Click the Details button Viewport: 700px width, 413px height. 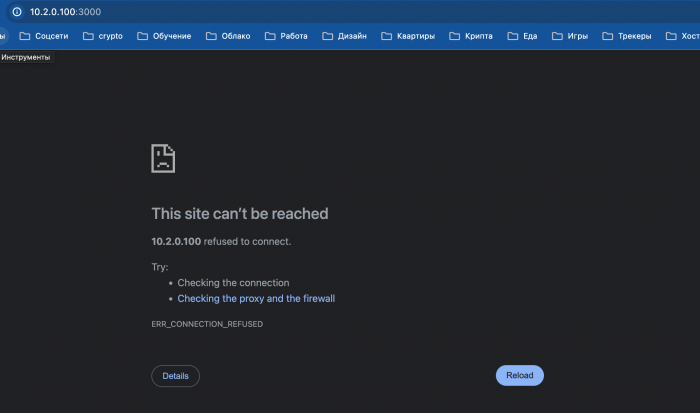(x=175, y=376)
